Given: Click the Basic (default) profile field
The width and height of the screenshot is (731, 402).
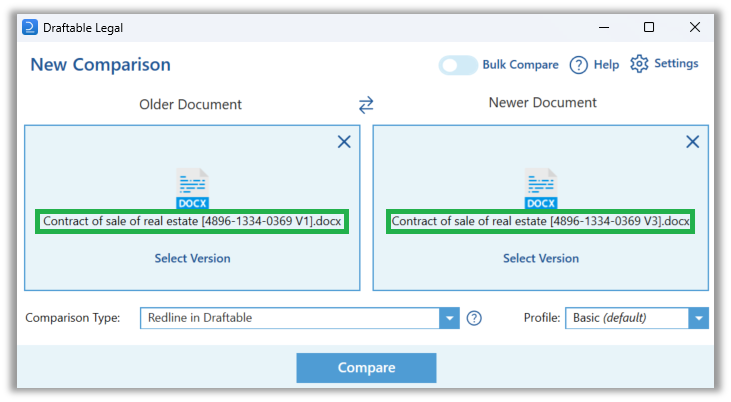Looking at the screenshot, I should pyautogui.click(x=637, y=318).
